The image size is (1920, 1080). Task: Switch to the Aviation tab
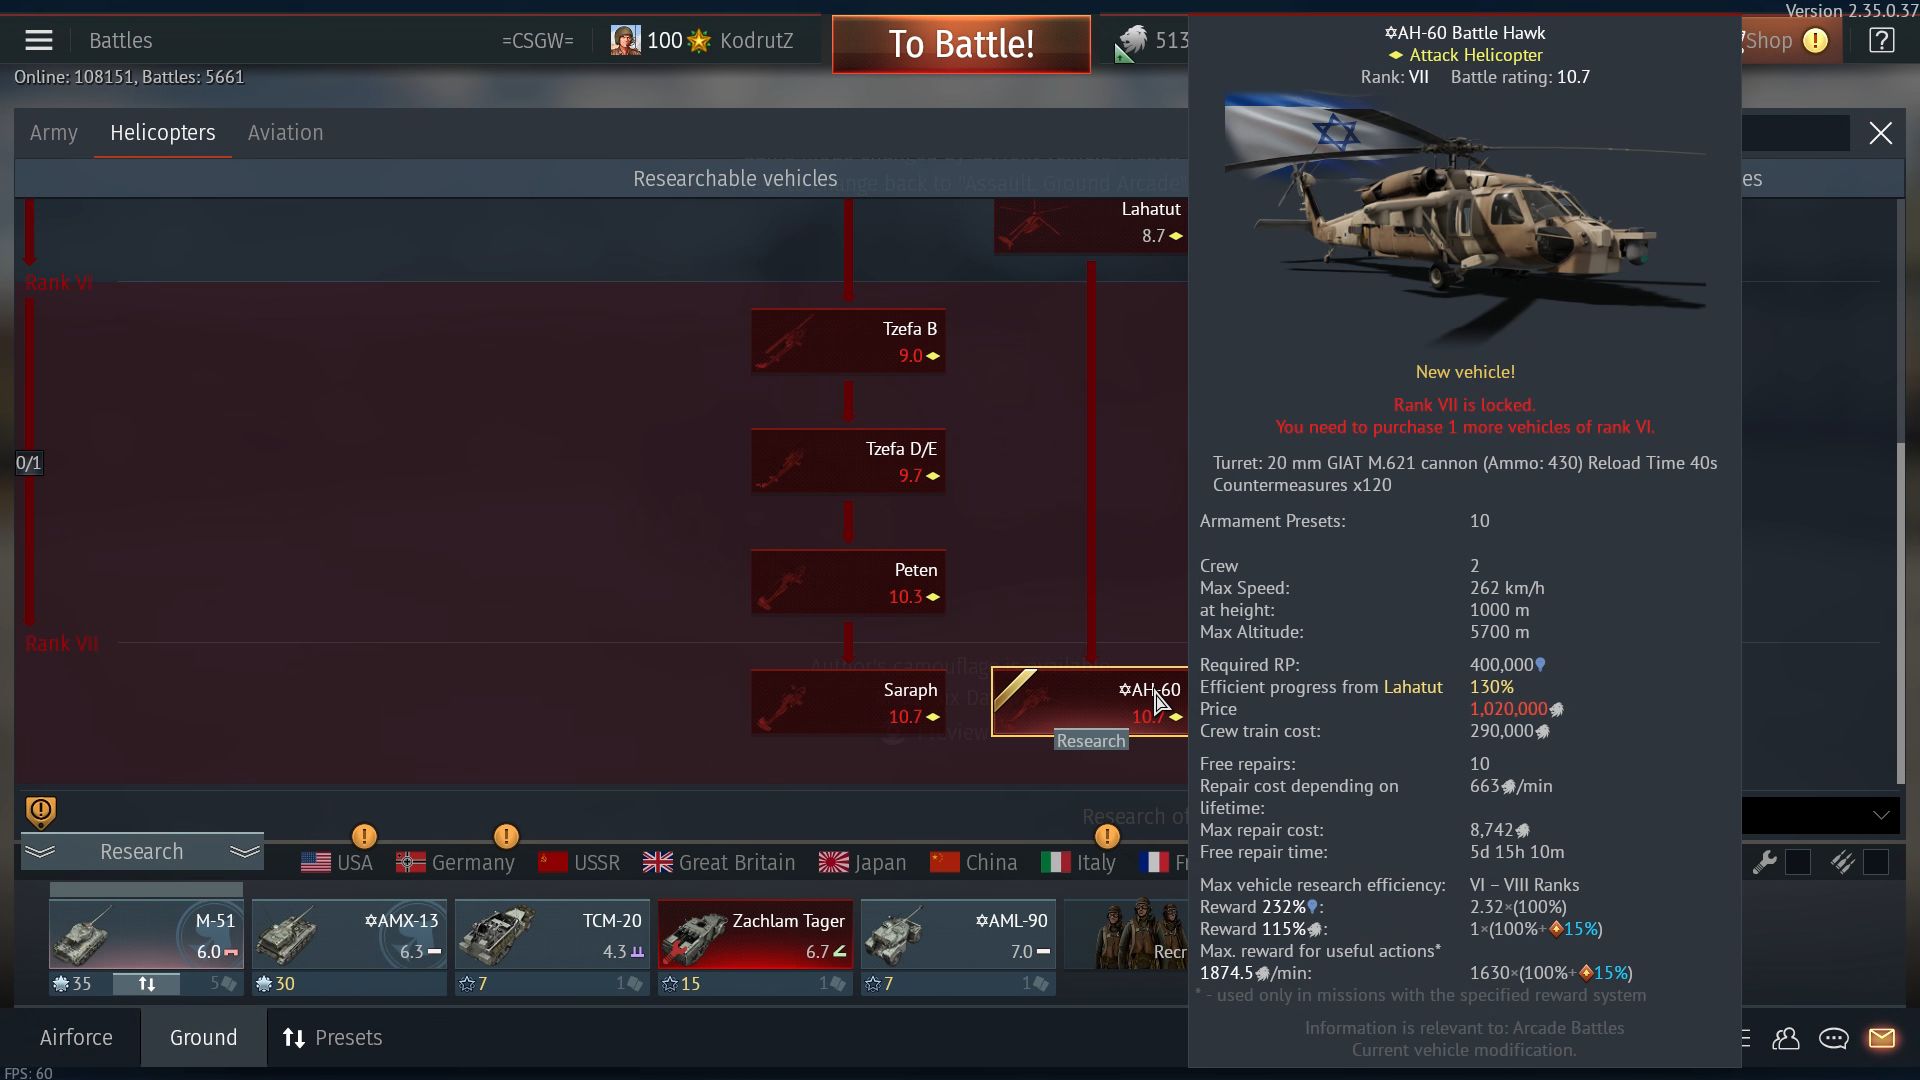click(285, 133)
